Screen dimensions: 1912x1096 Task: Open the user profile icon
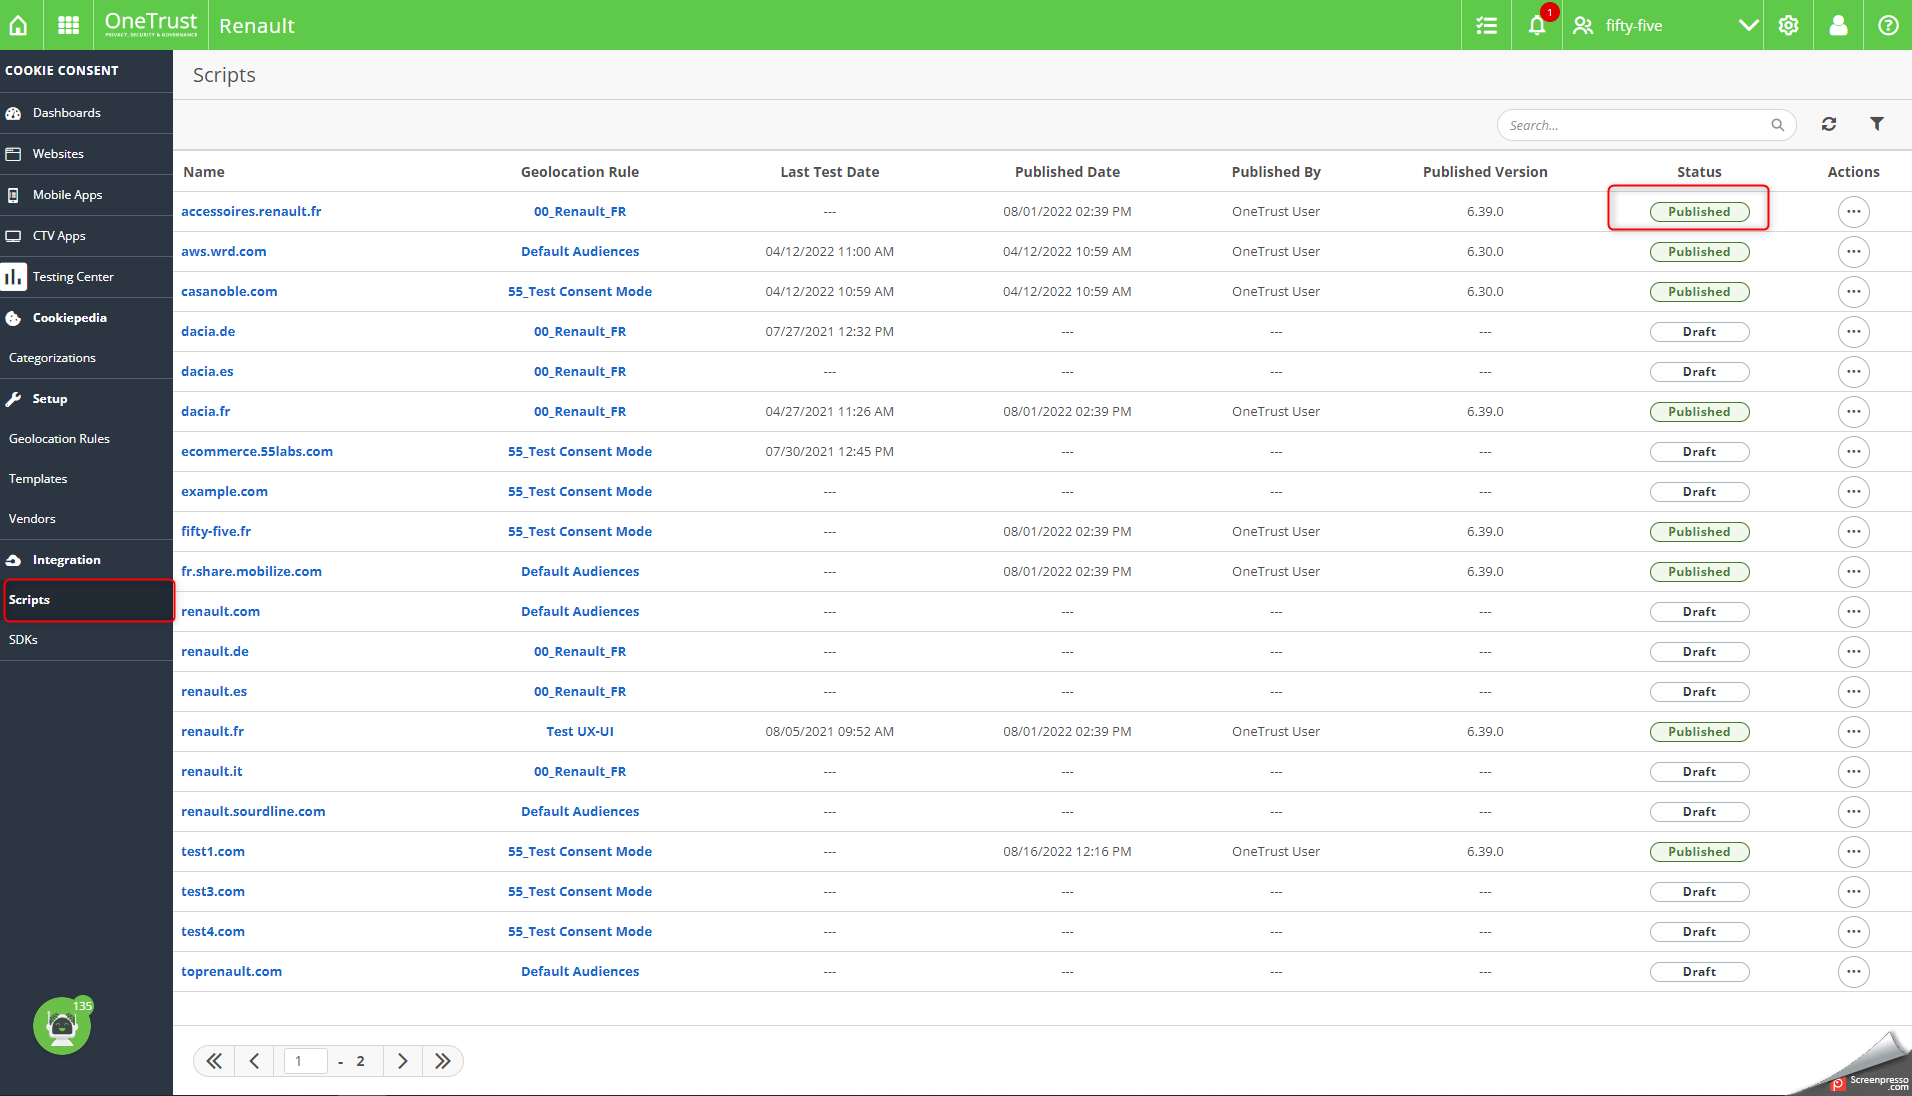click(x=1838, y=25)
